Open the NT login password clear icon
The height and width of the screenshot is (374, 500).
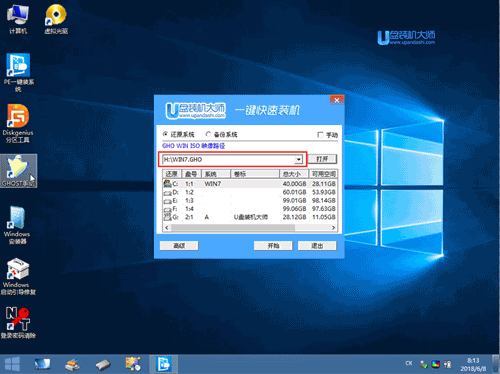pyautogui.click(x=18, y=323)
